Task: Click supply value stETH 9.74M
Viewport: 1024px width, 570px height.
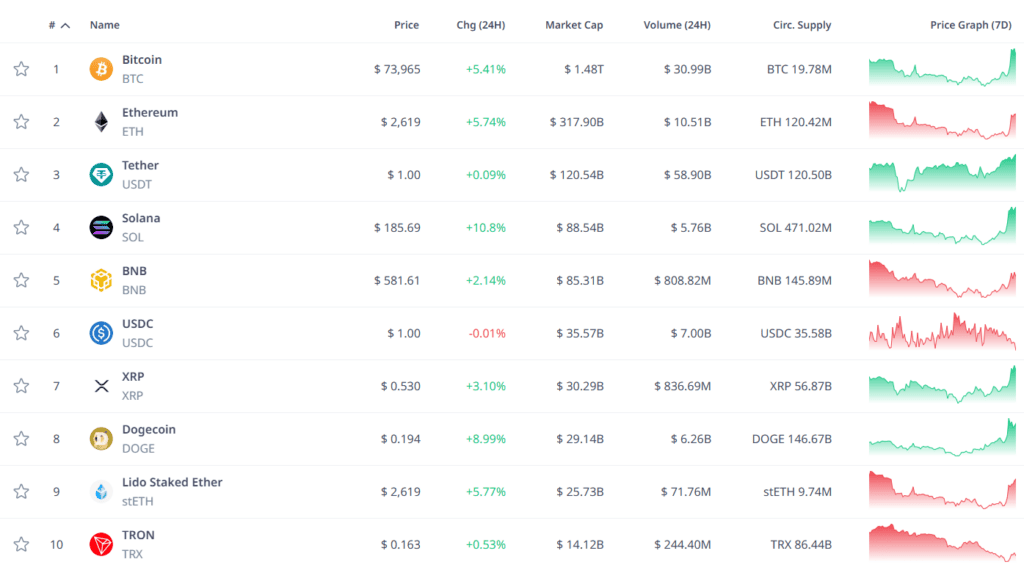Action: tap(797, 492)
